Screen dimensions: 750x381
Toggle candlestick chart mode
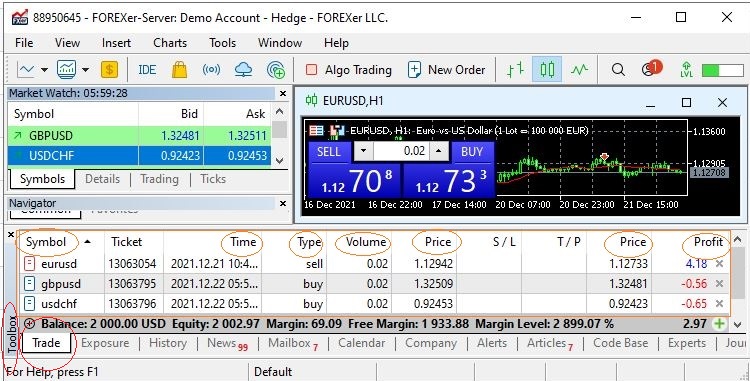pos(547,70)
